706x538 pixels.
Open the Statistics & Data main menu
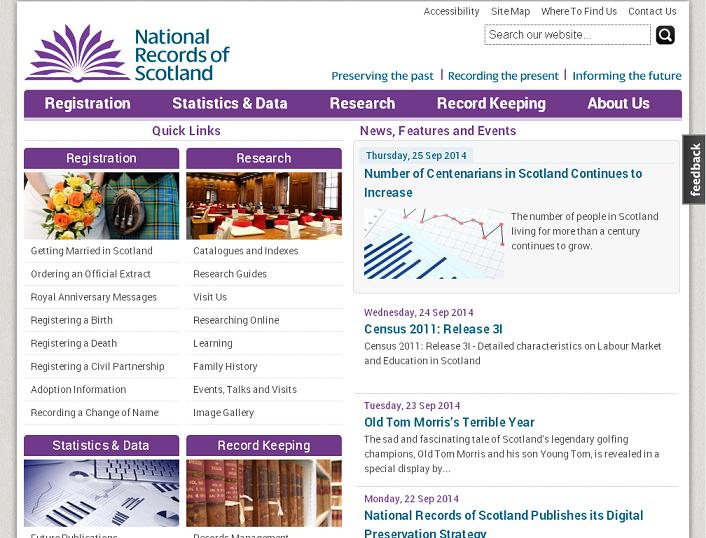point(230,104)
